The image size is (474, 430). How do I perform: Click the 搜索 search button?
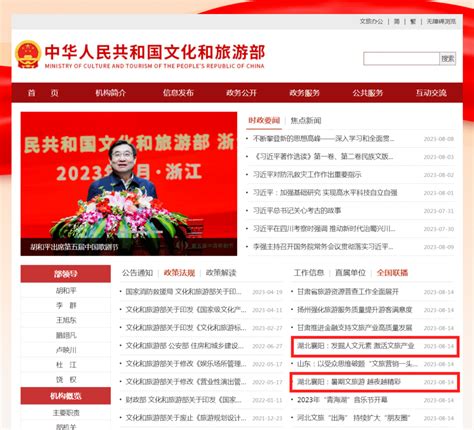pos(448,59)
